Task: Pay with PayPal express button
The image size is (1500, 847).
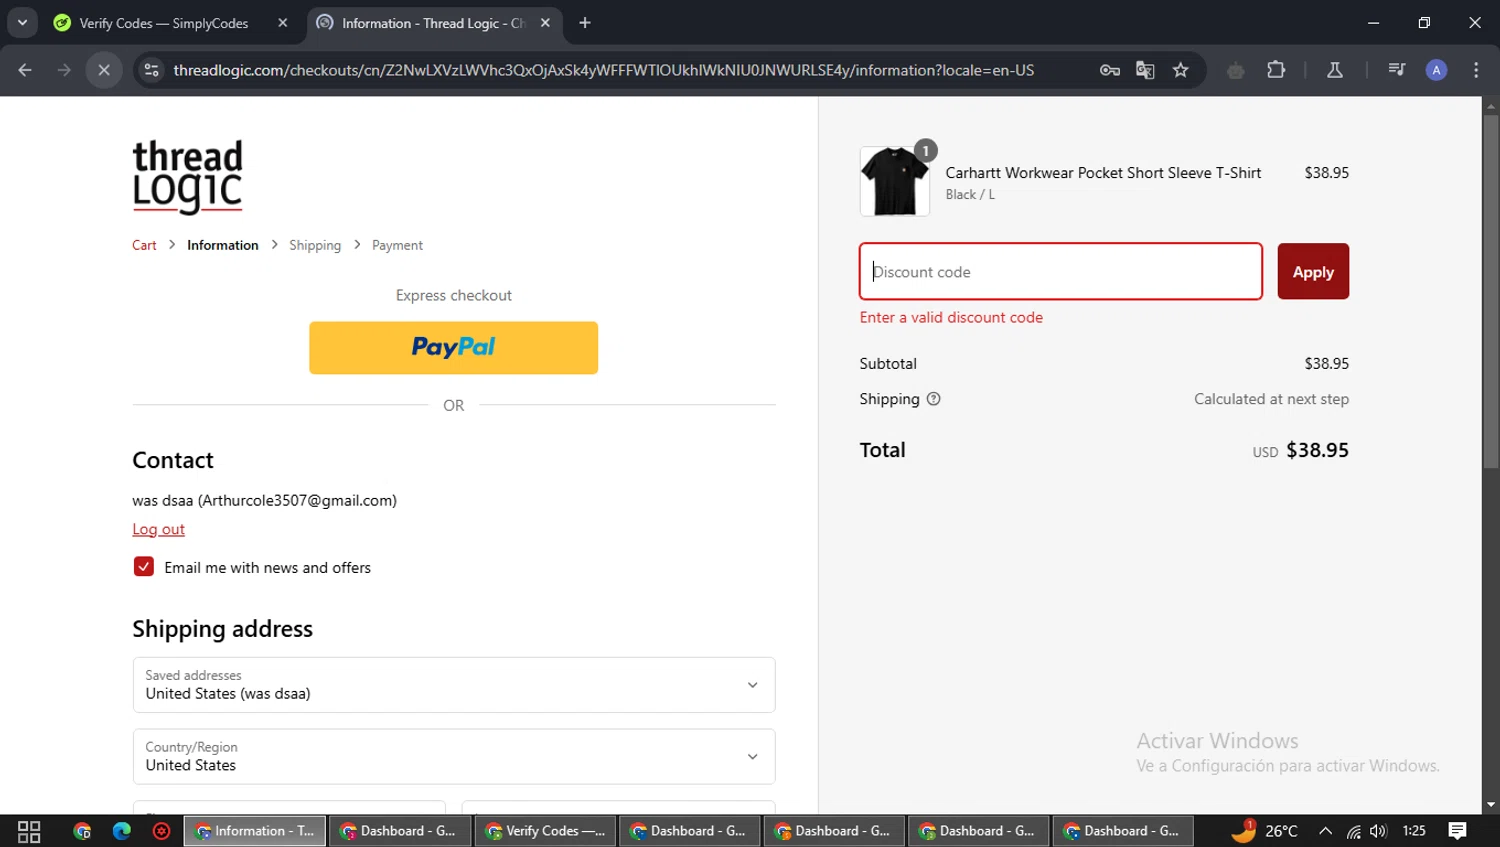Action: (453, 348)
